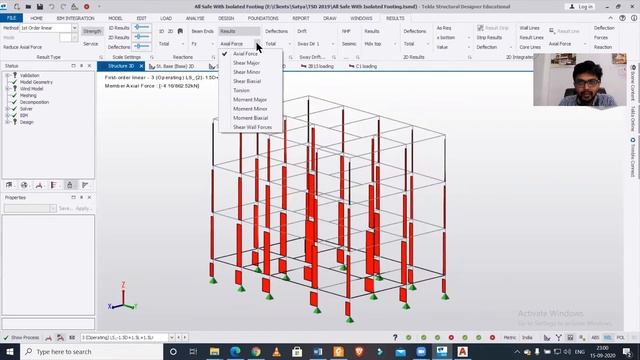The image size is (640, 360).
Task: Expand the Wind Model tree node
Action: coord(7,89)
